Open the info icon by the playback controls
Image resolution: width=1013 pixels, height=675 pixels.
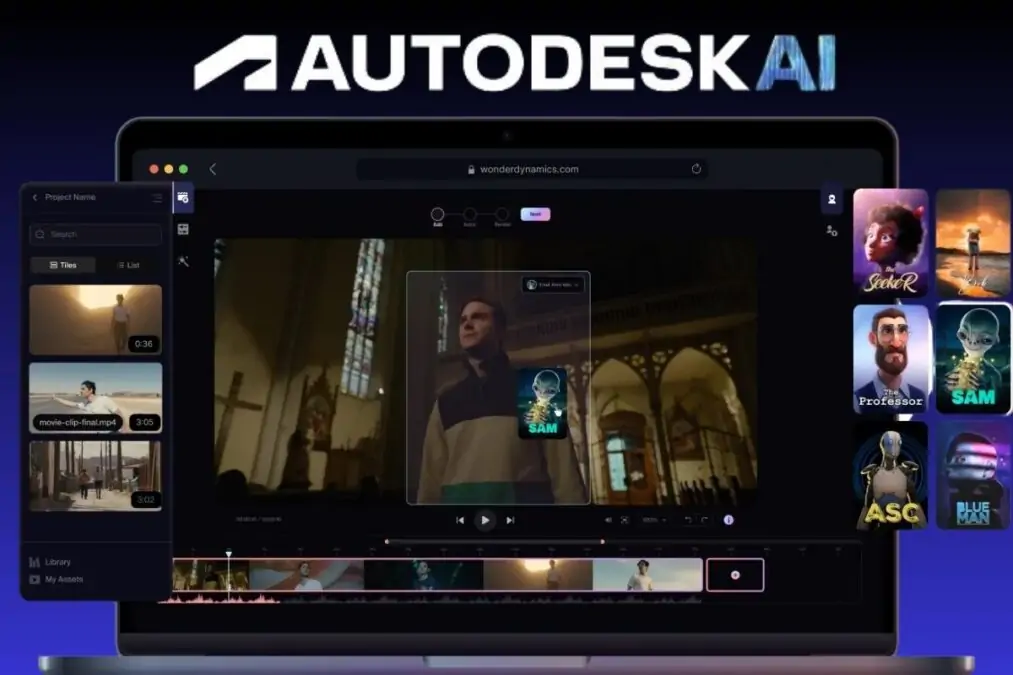coord(728,520)
